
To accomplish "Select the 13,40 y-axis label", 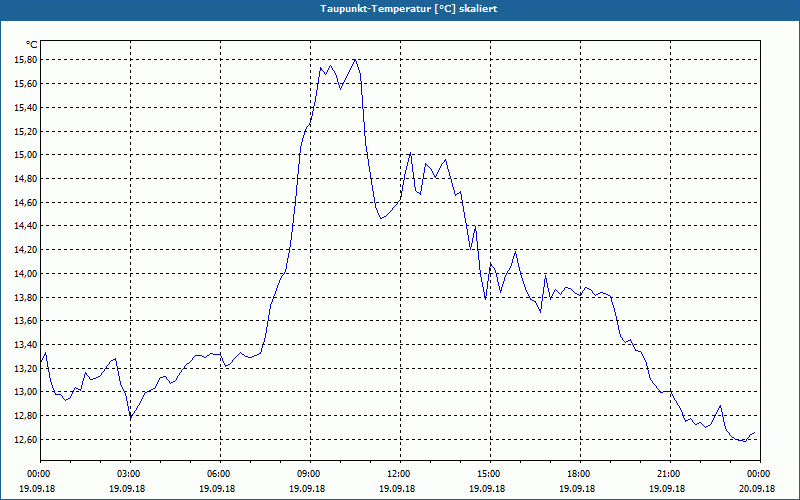I will click(26, 344).
